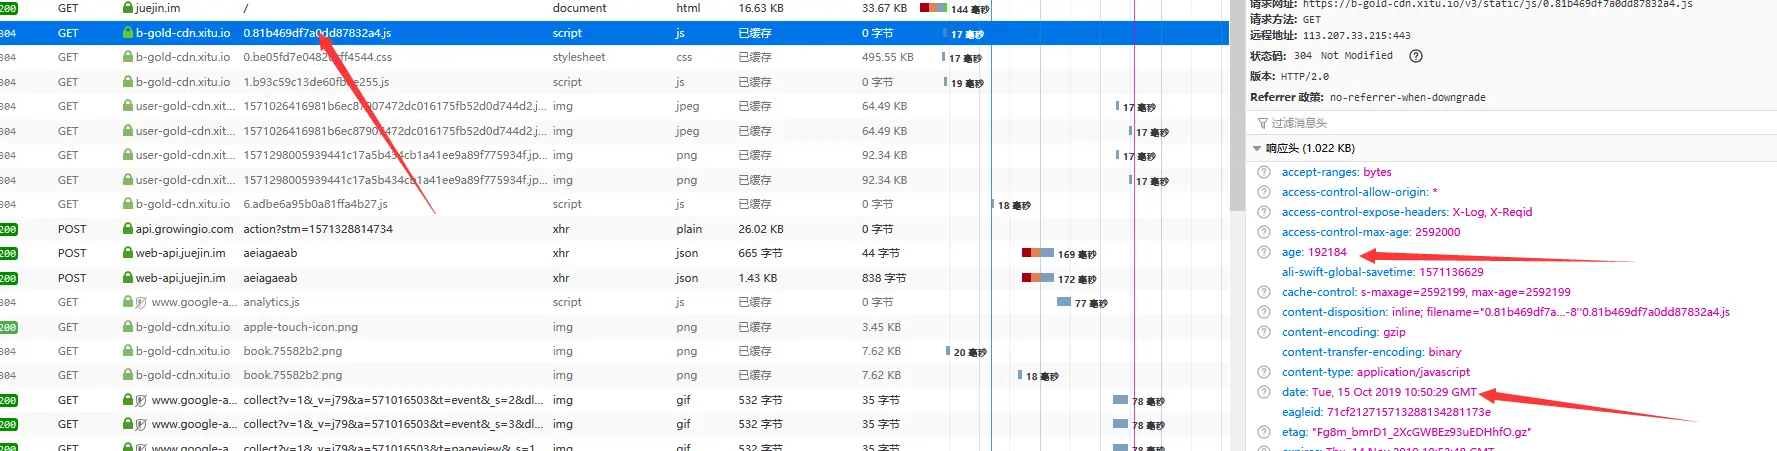Select the 0.be05fd7e css stylesheet request
The image size is (1777, 451).
614,57
